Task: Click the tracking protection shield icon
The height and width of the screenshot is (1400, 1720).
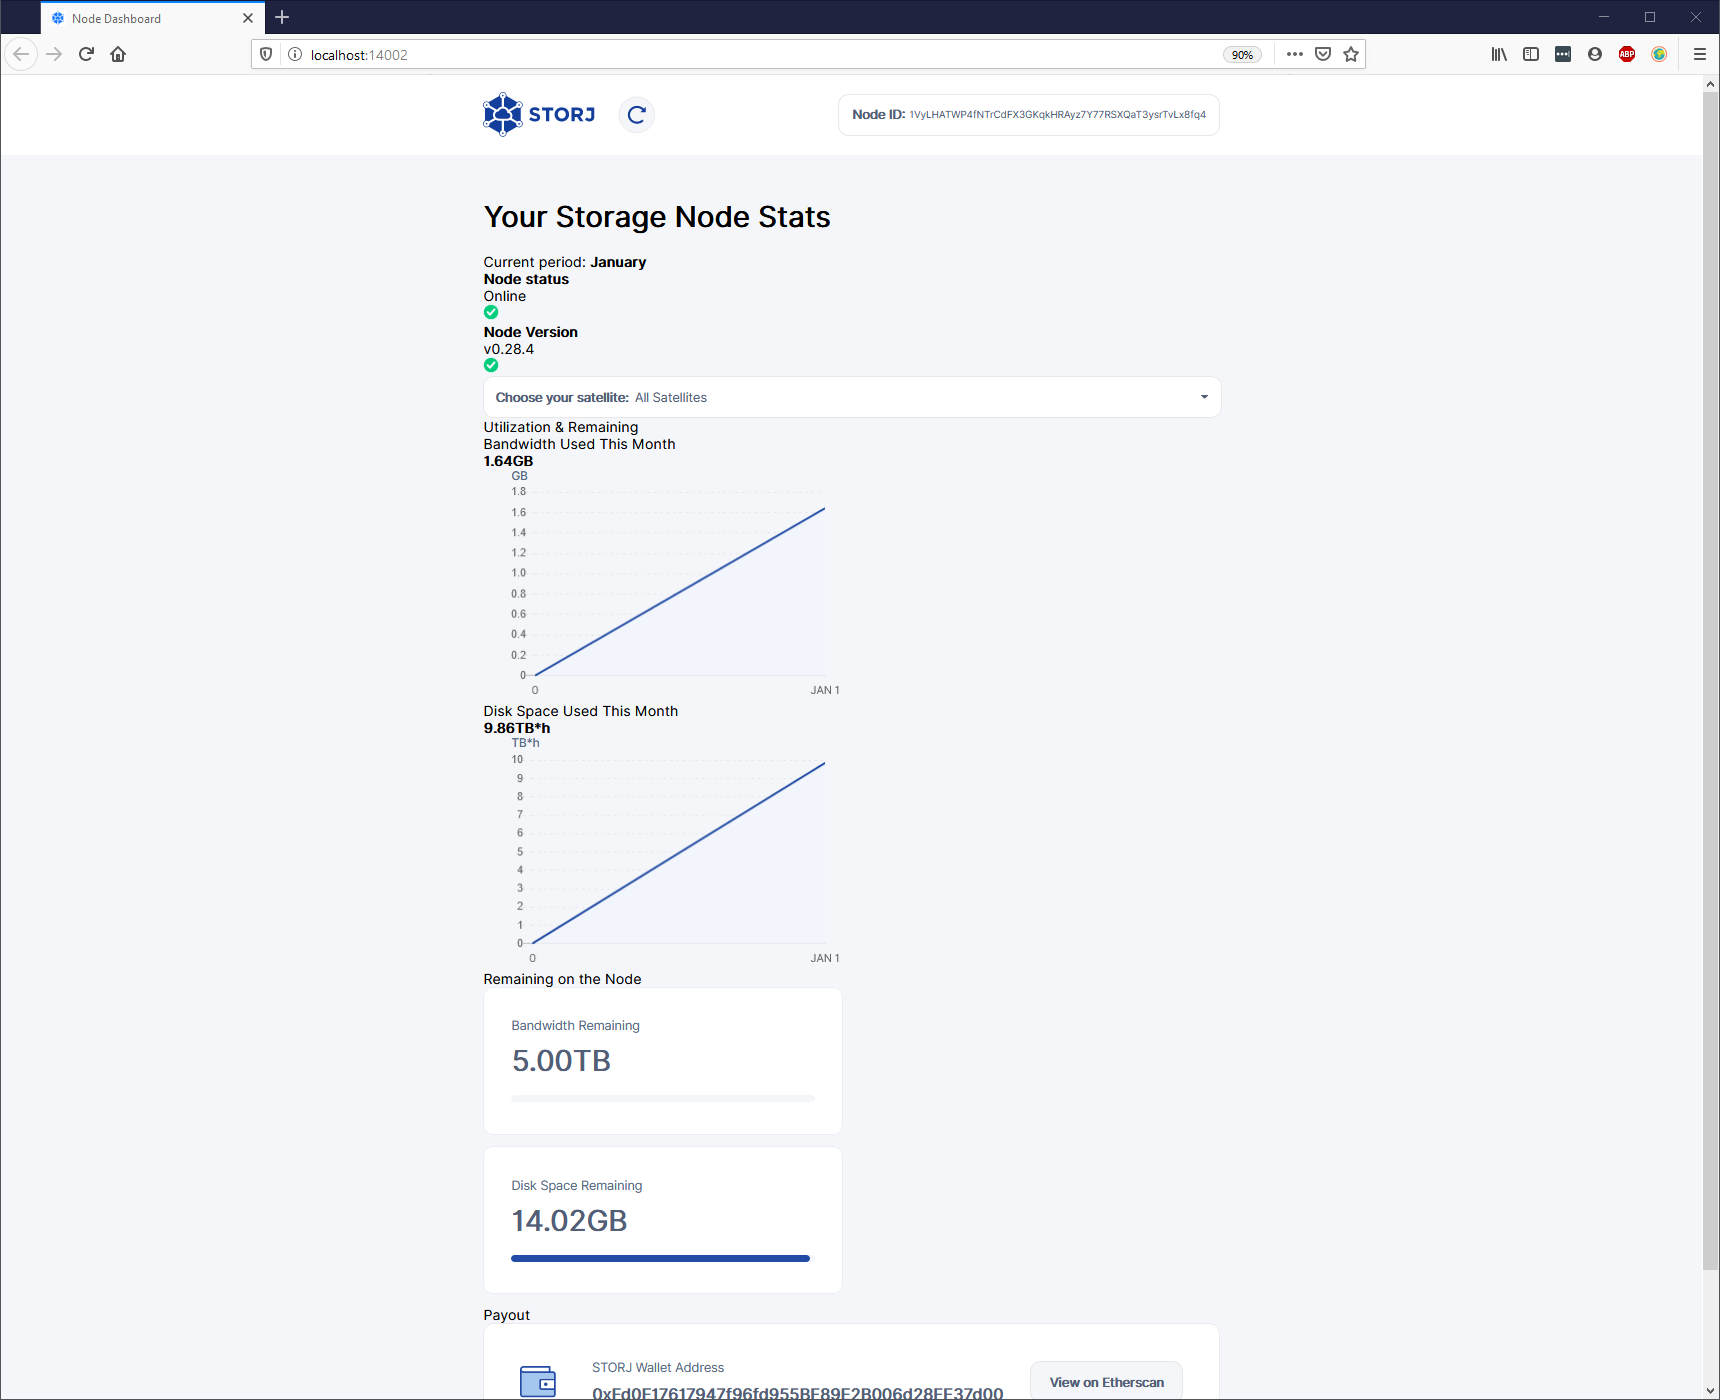Action: [266, 54]
